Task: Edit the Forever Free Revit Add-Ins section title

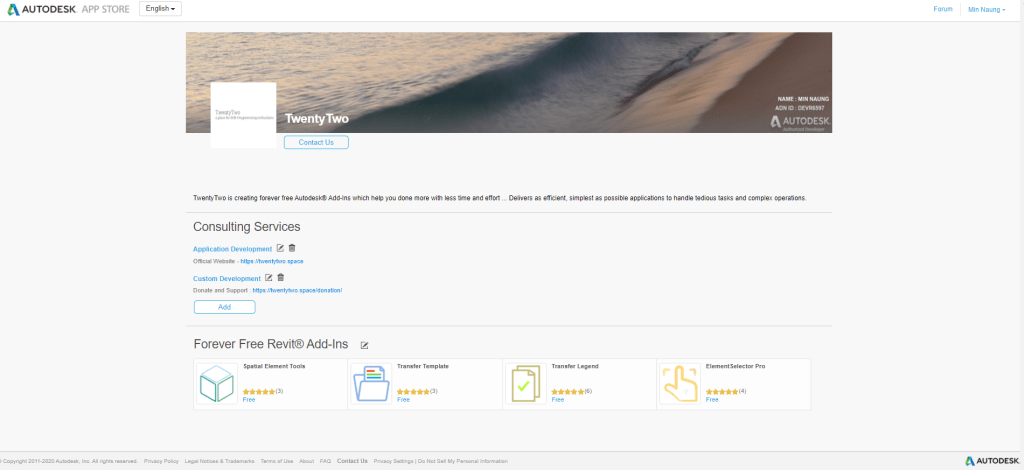Action: pyautogui.click(x=364, y=345)
